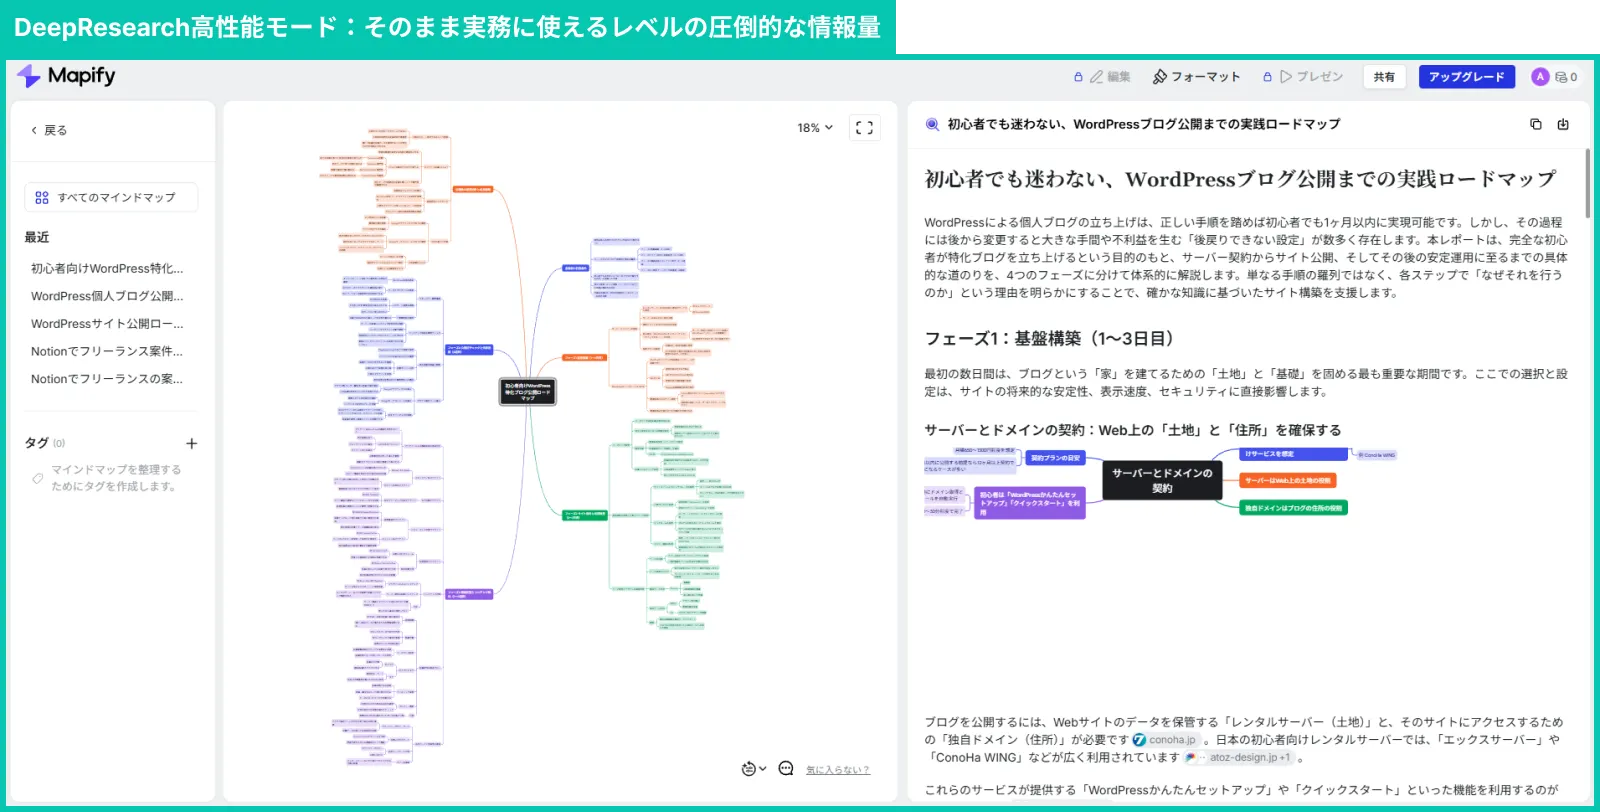Viewport: 1600px width, 812px height.
Task: Open the user avatar account menu
Action: tap(1540, 77)
